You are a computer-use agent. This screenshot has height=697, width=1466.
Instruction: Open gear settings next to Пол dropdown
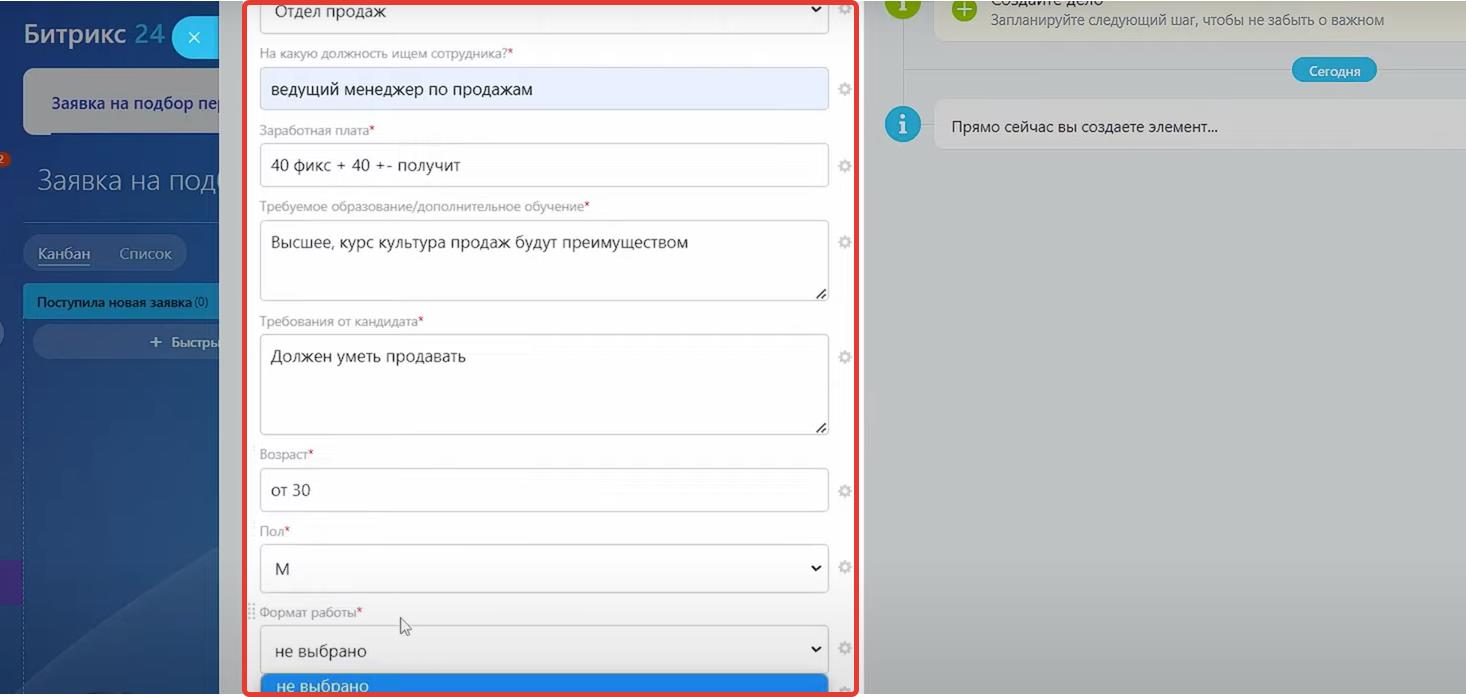(844, 567)
